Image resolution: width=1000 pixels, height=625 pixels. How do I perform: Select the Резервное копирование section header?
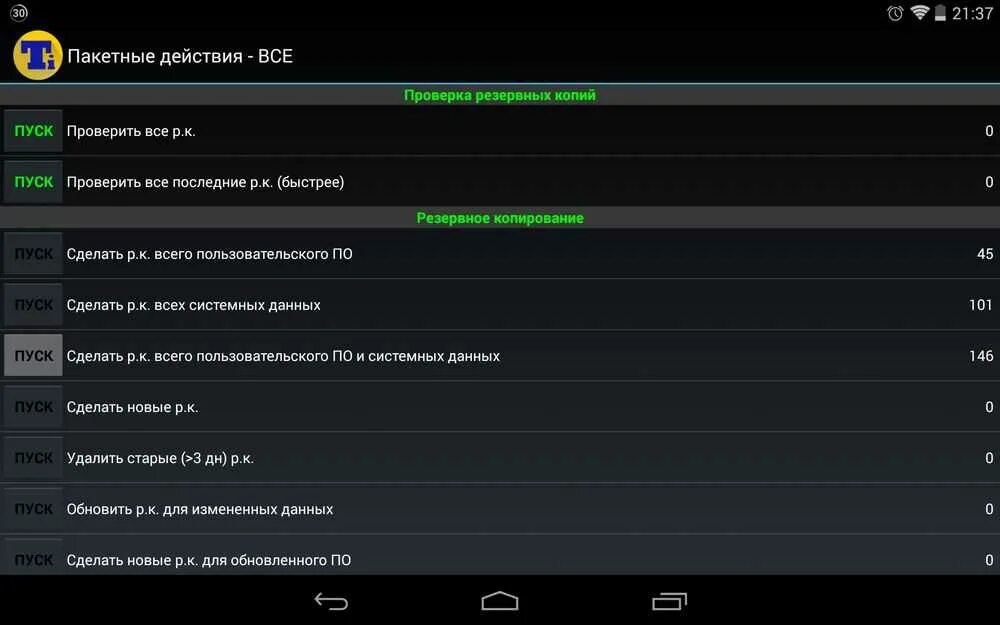[x=500, y=218]
